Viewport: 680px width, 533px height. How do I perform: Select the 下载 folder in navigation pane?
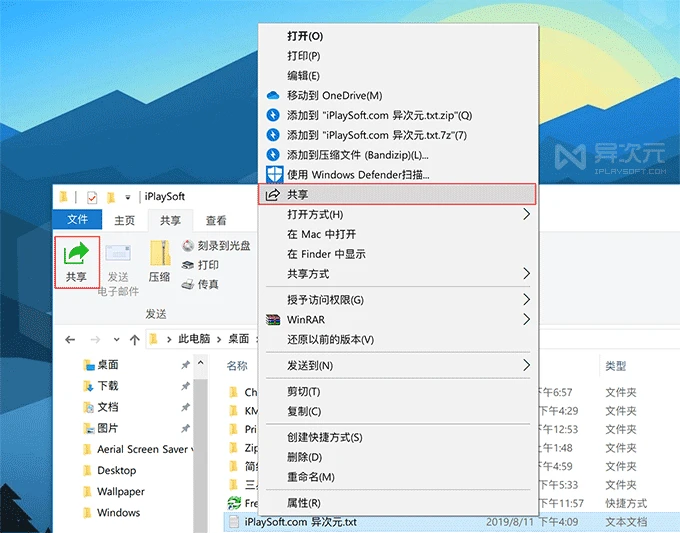pos(107,386)
